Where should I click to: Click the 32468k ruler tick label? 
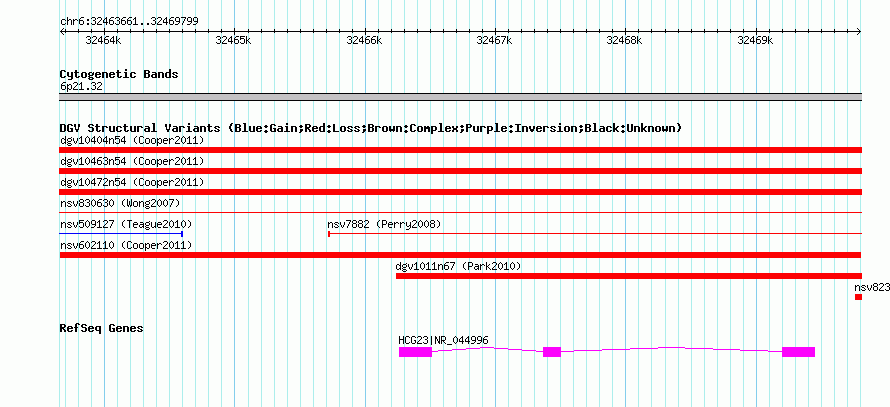[x=625, y=40]
